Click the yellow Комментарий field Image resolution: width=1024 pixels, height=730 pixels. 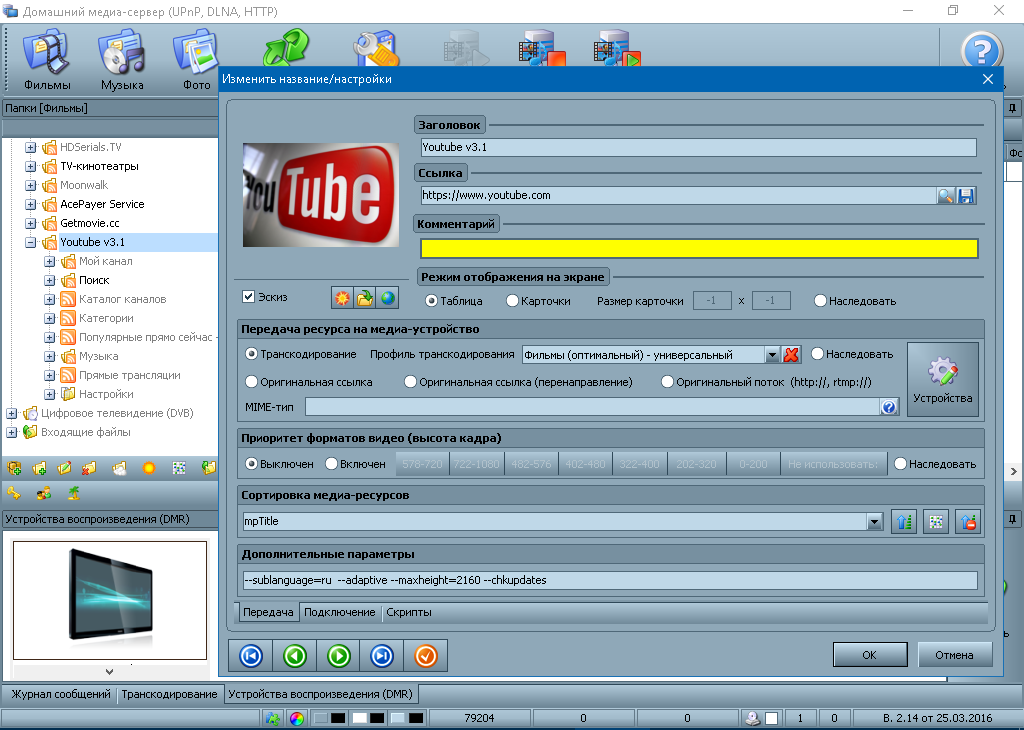pos(698,249)
